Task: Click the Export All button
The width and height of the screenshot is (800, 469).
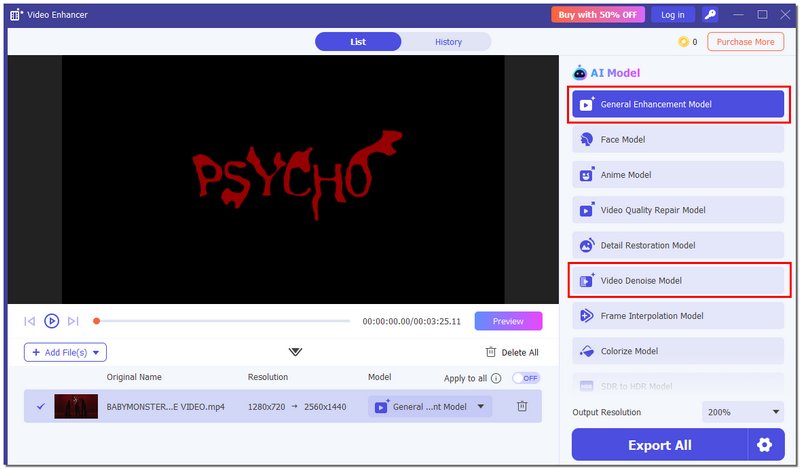Action: [x=659, y=445]
